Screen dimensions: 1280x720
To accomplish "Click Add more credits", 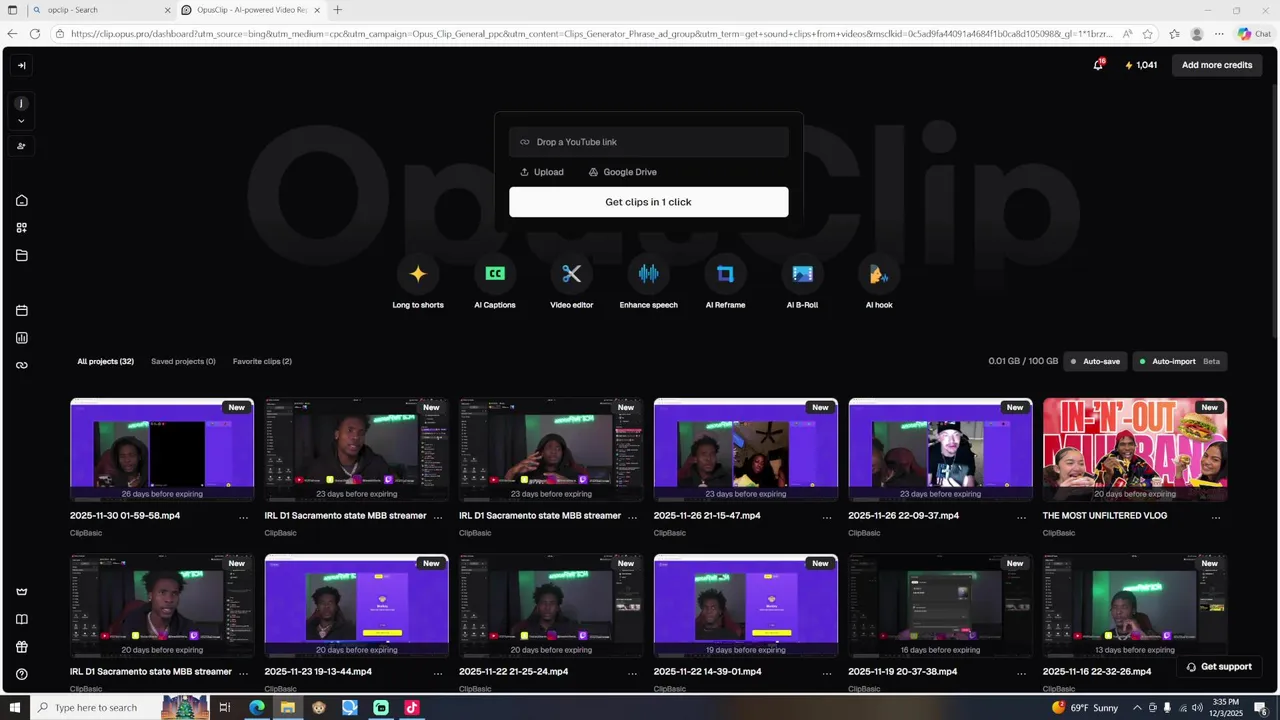I will (x=1217, y=65).
